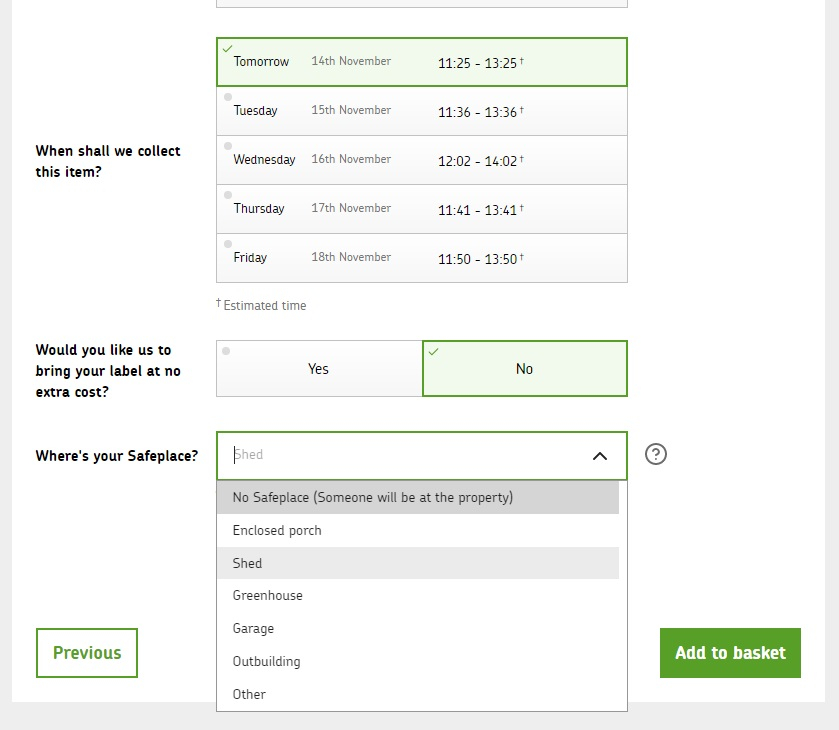Click the Add to basket button
The height and width of the screenshot is (730, 839).
pyautogui.click(x=730, y=653)
